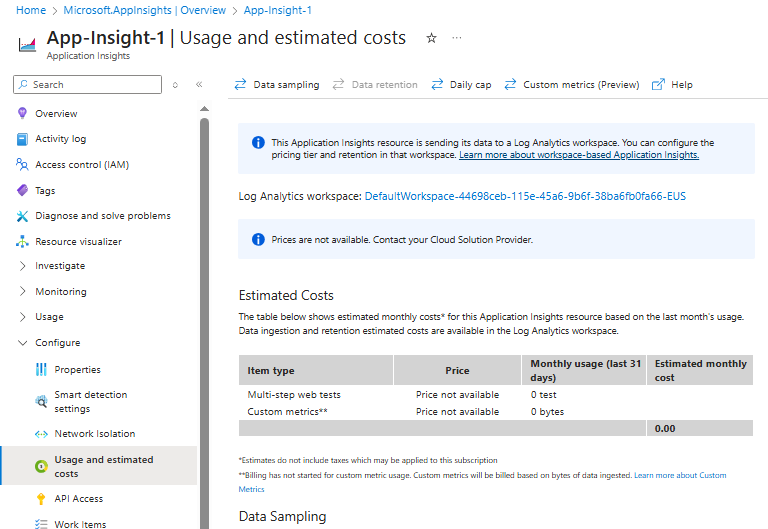Click the Access control (IAM) people icon
Screen dimensions: 768x529
point(22,165)
